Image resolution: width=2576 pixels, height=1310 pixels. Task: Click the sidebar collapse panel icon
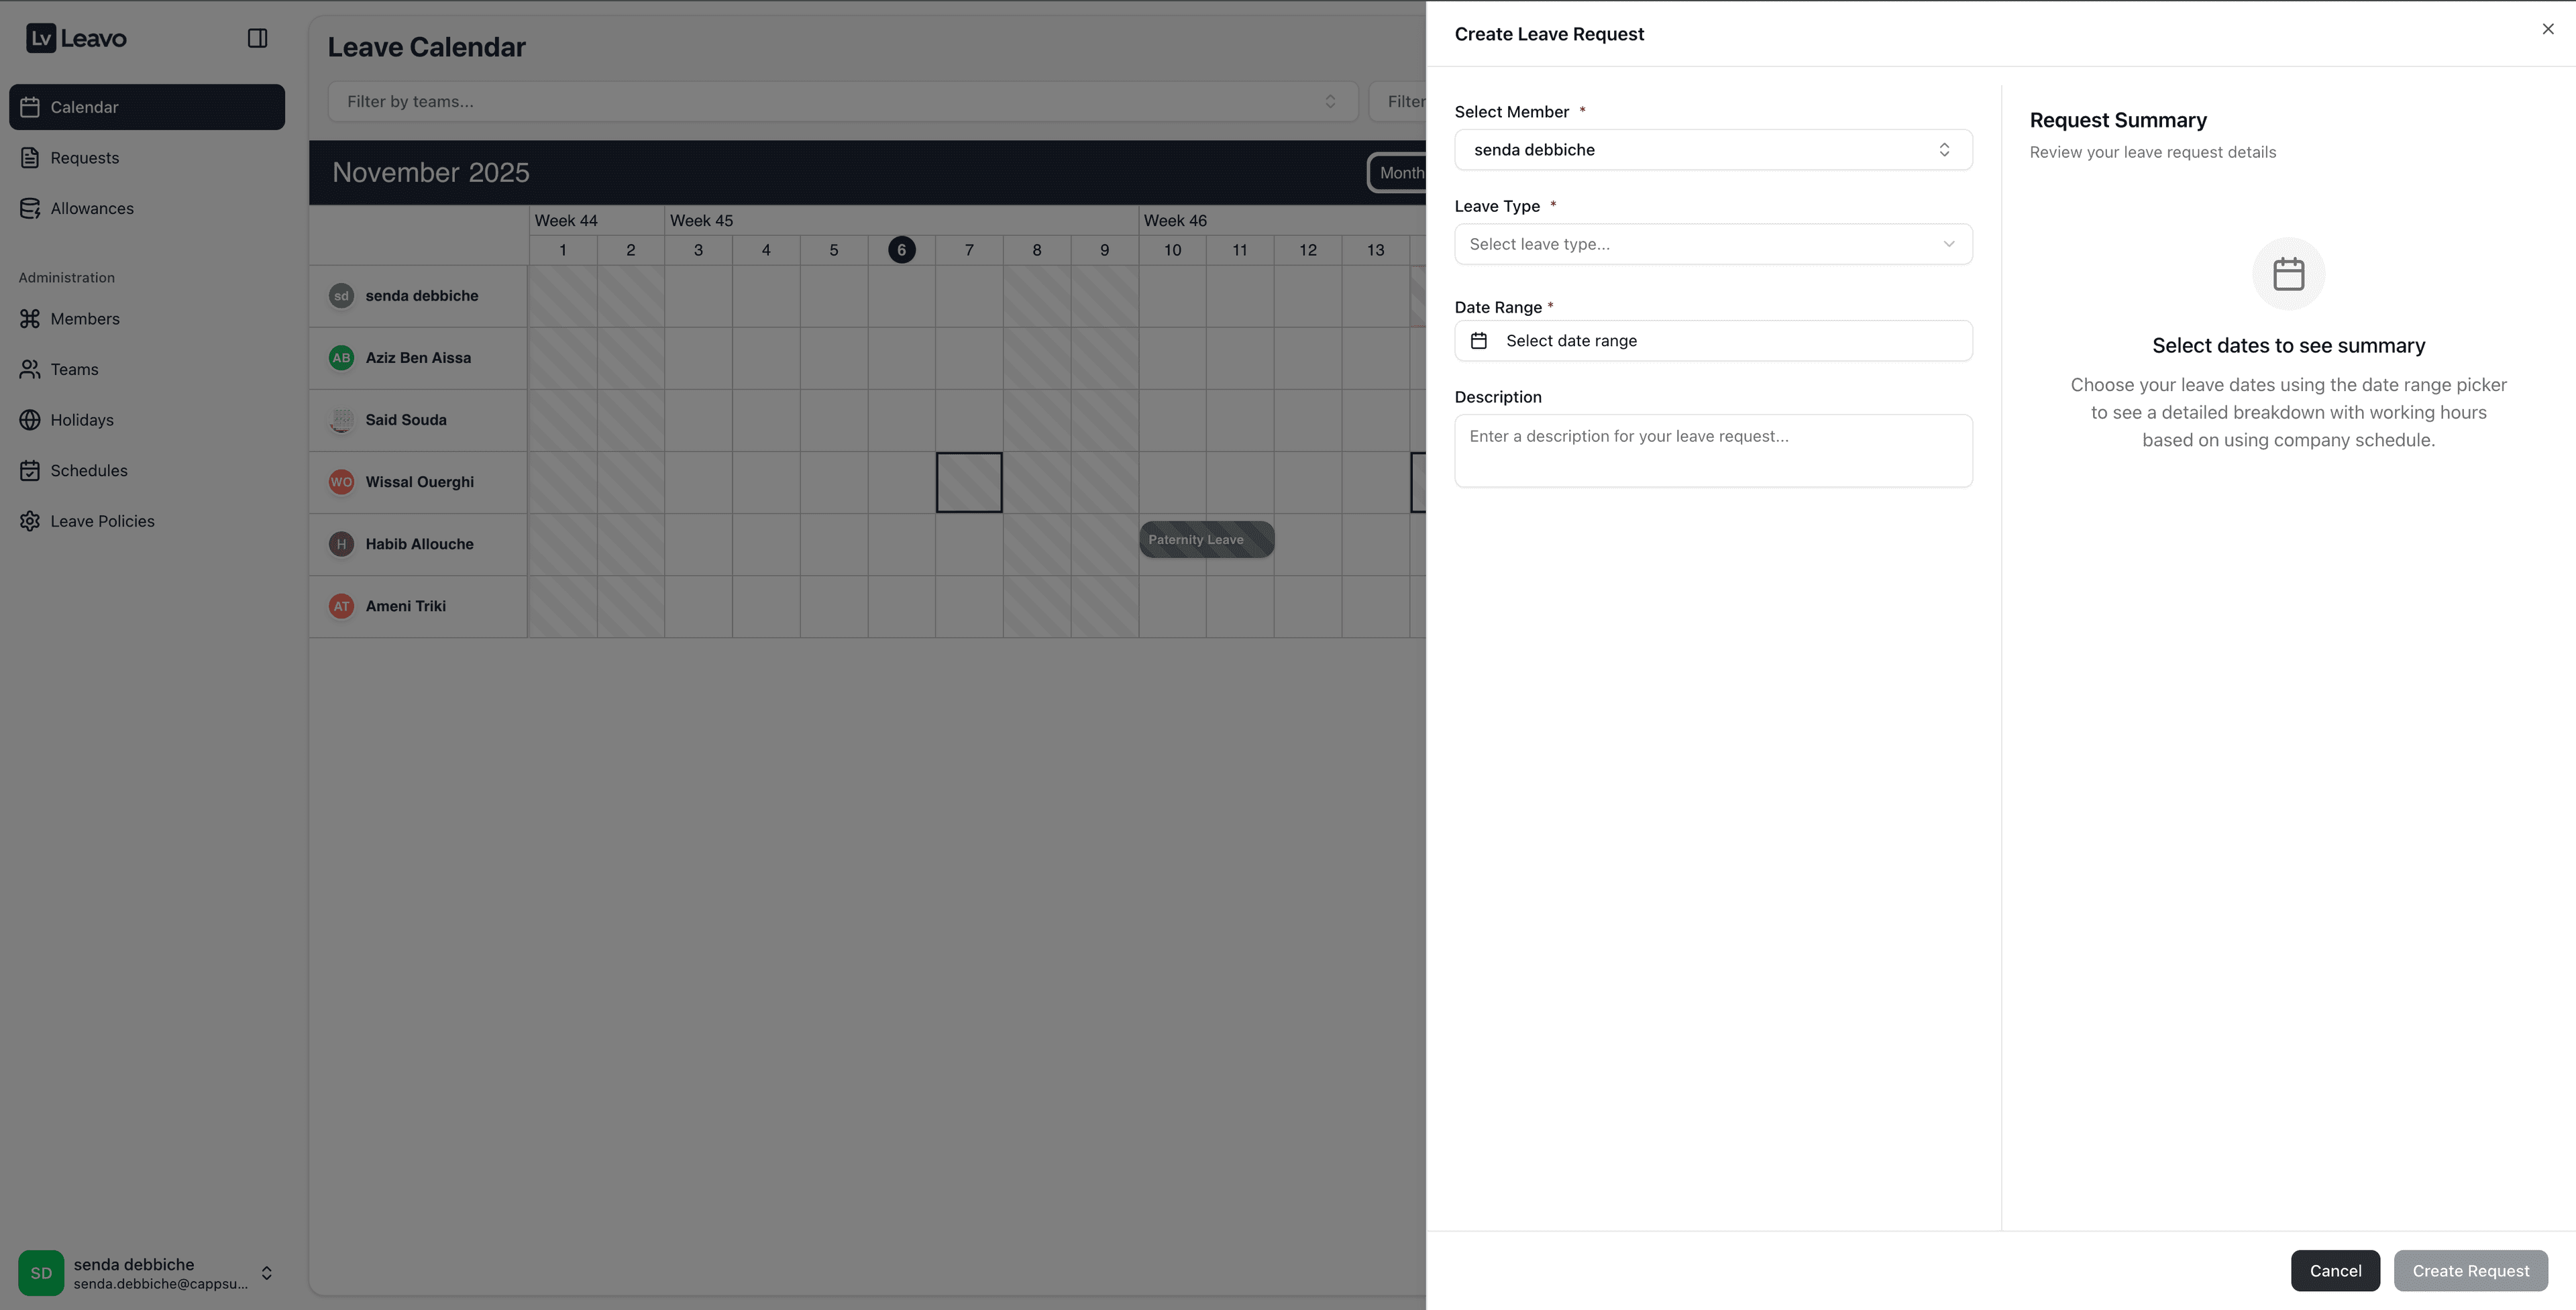pos(257,38)
